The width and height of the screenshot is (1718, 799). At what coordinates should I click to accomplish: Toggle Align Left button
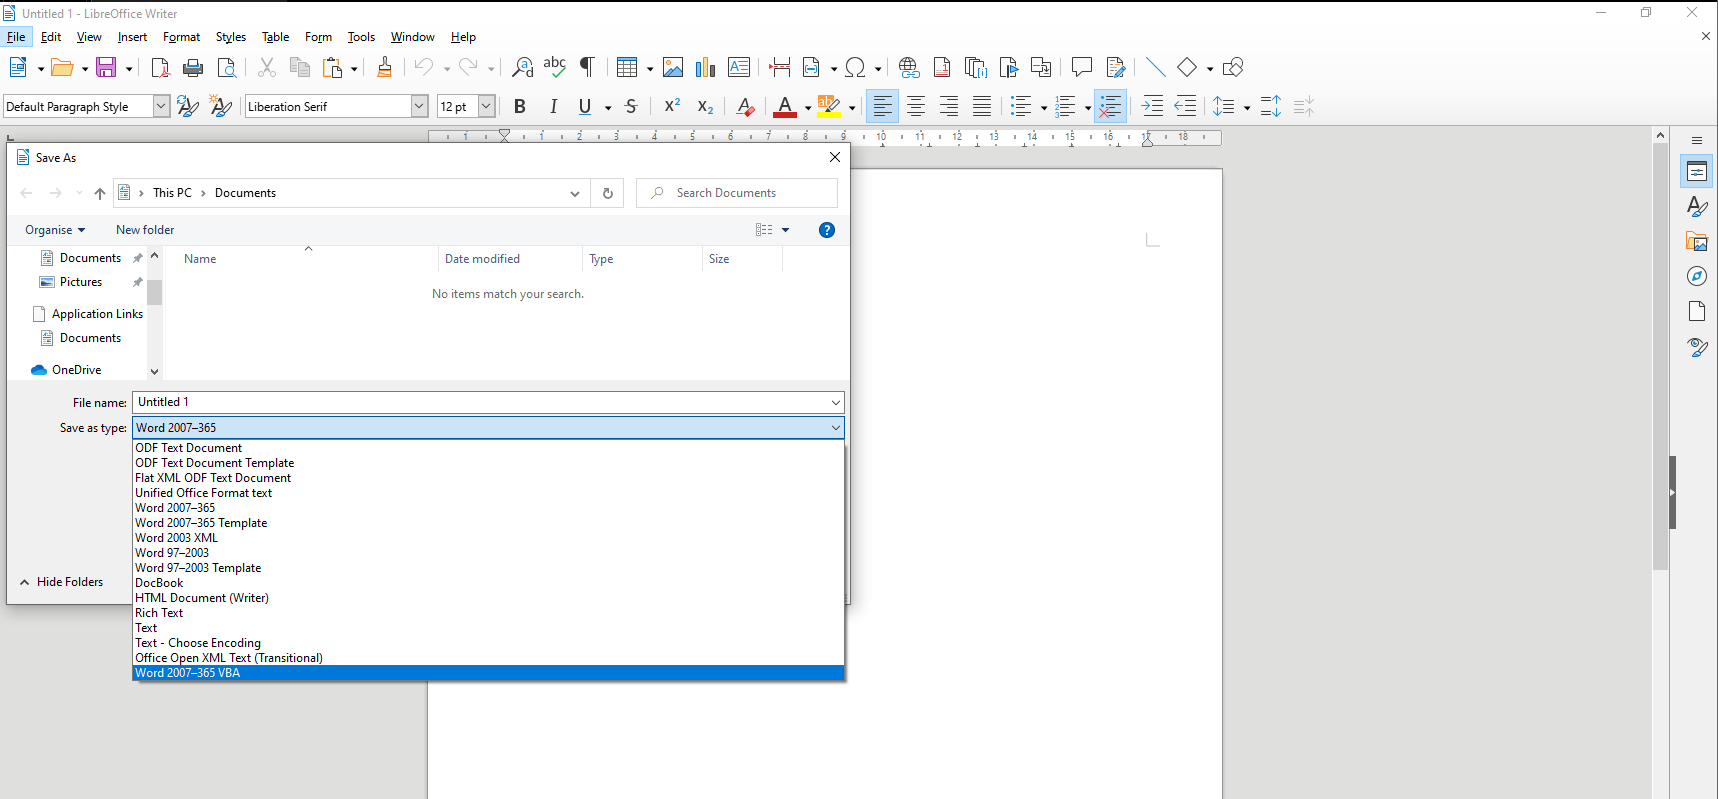coord(882,106)
